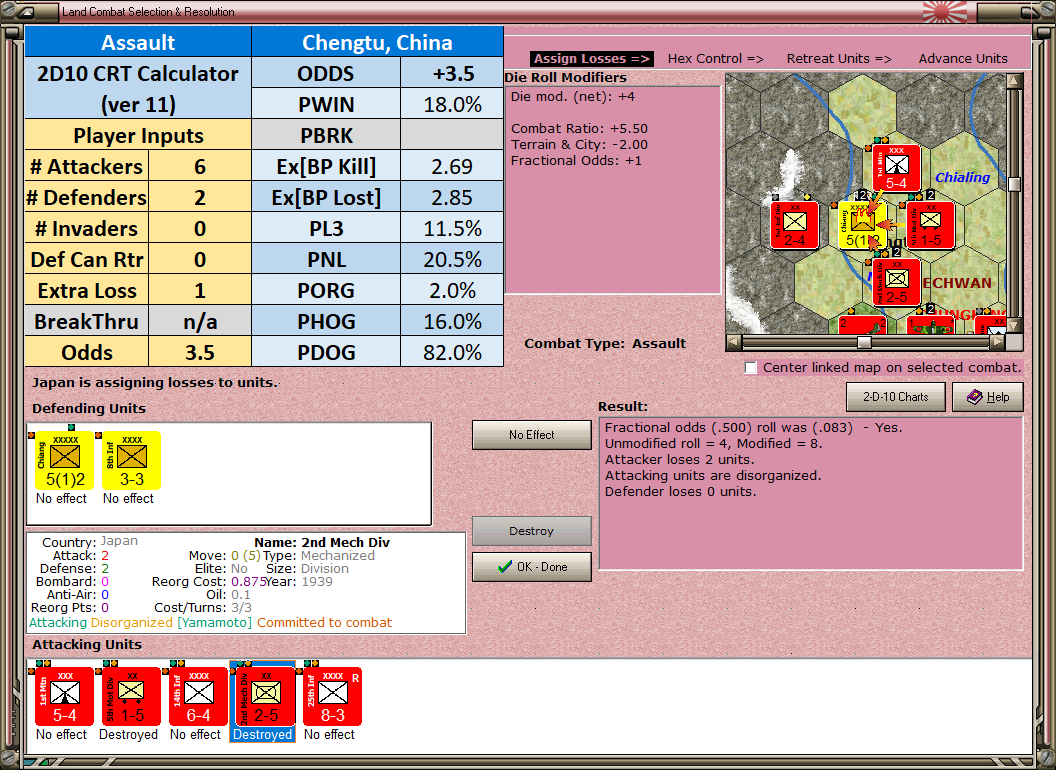Go to Retreat Units step
The image size is (1056, 770).
(x=838, y=59)
